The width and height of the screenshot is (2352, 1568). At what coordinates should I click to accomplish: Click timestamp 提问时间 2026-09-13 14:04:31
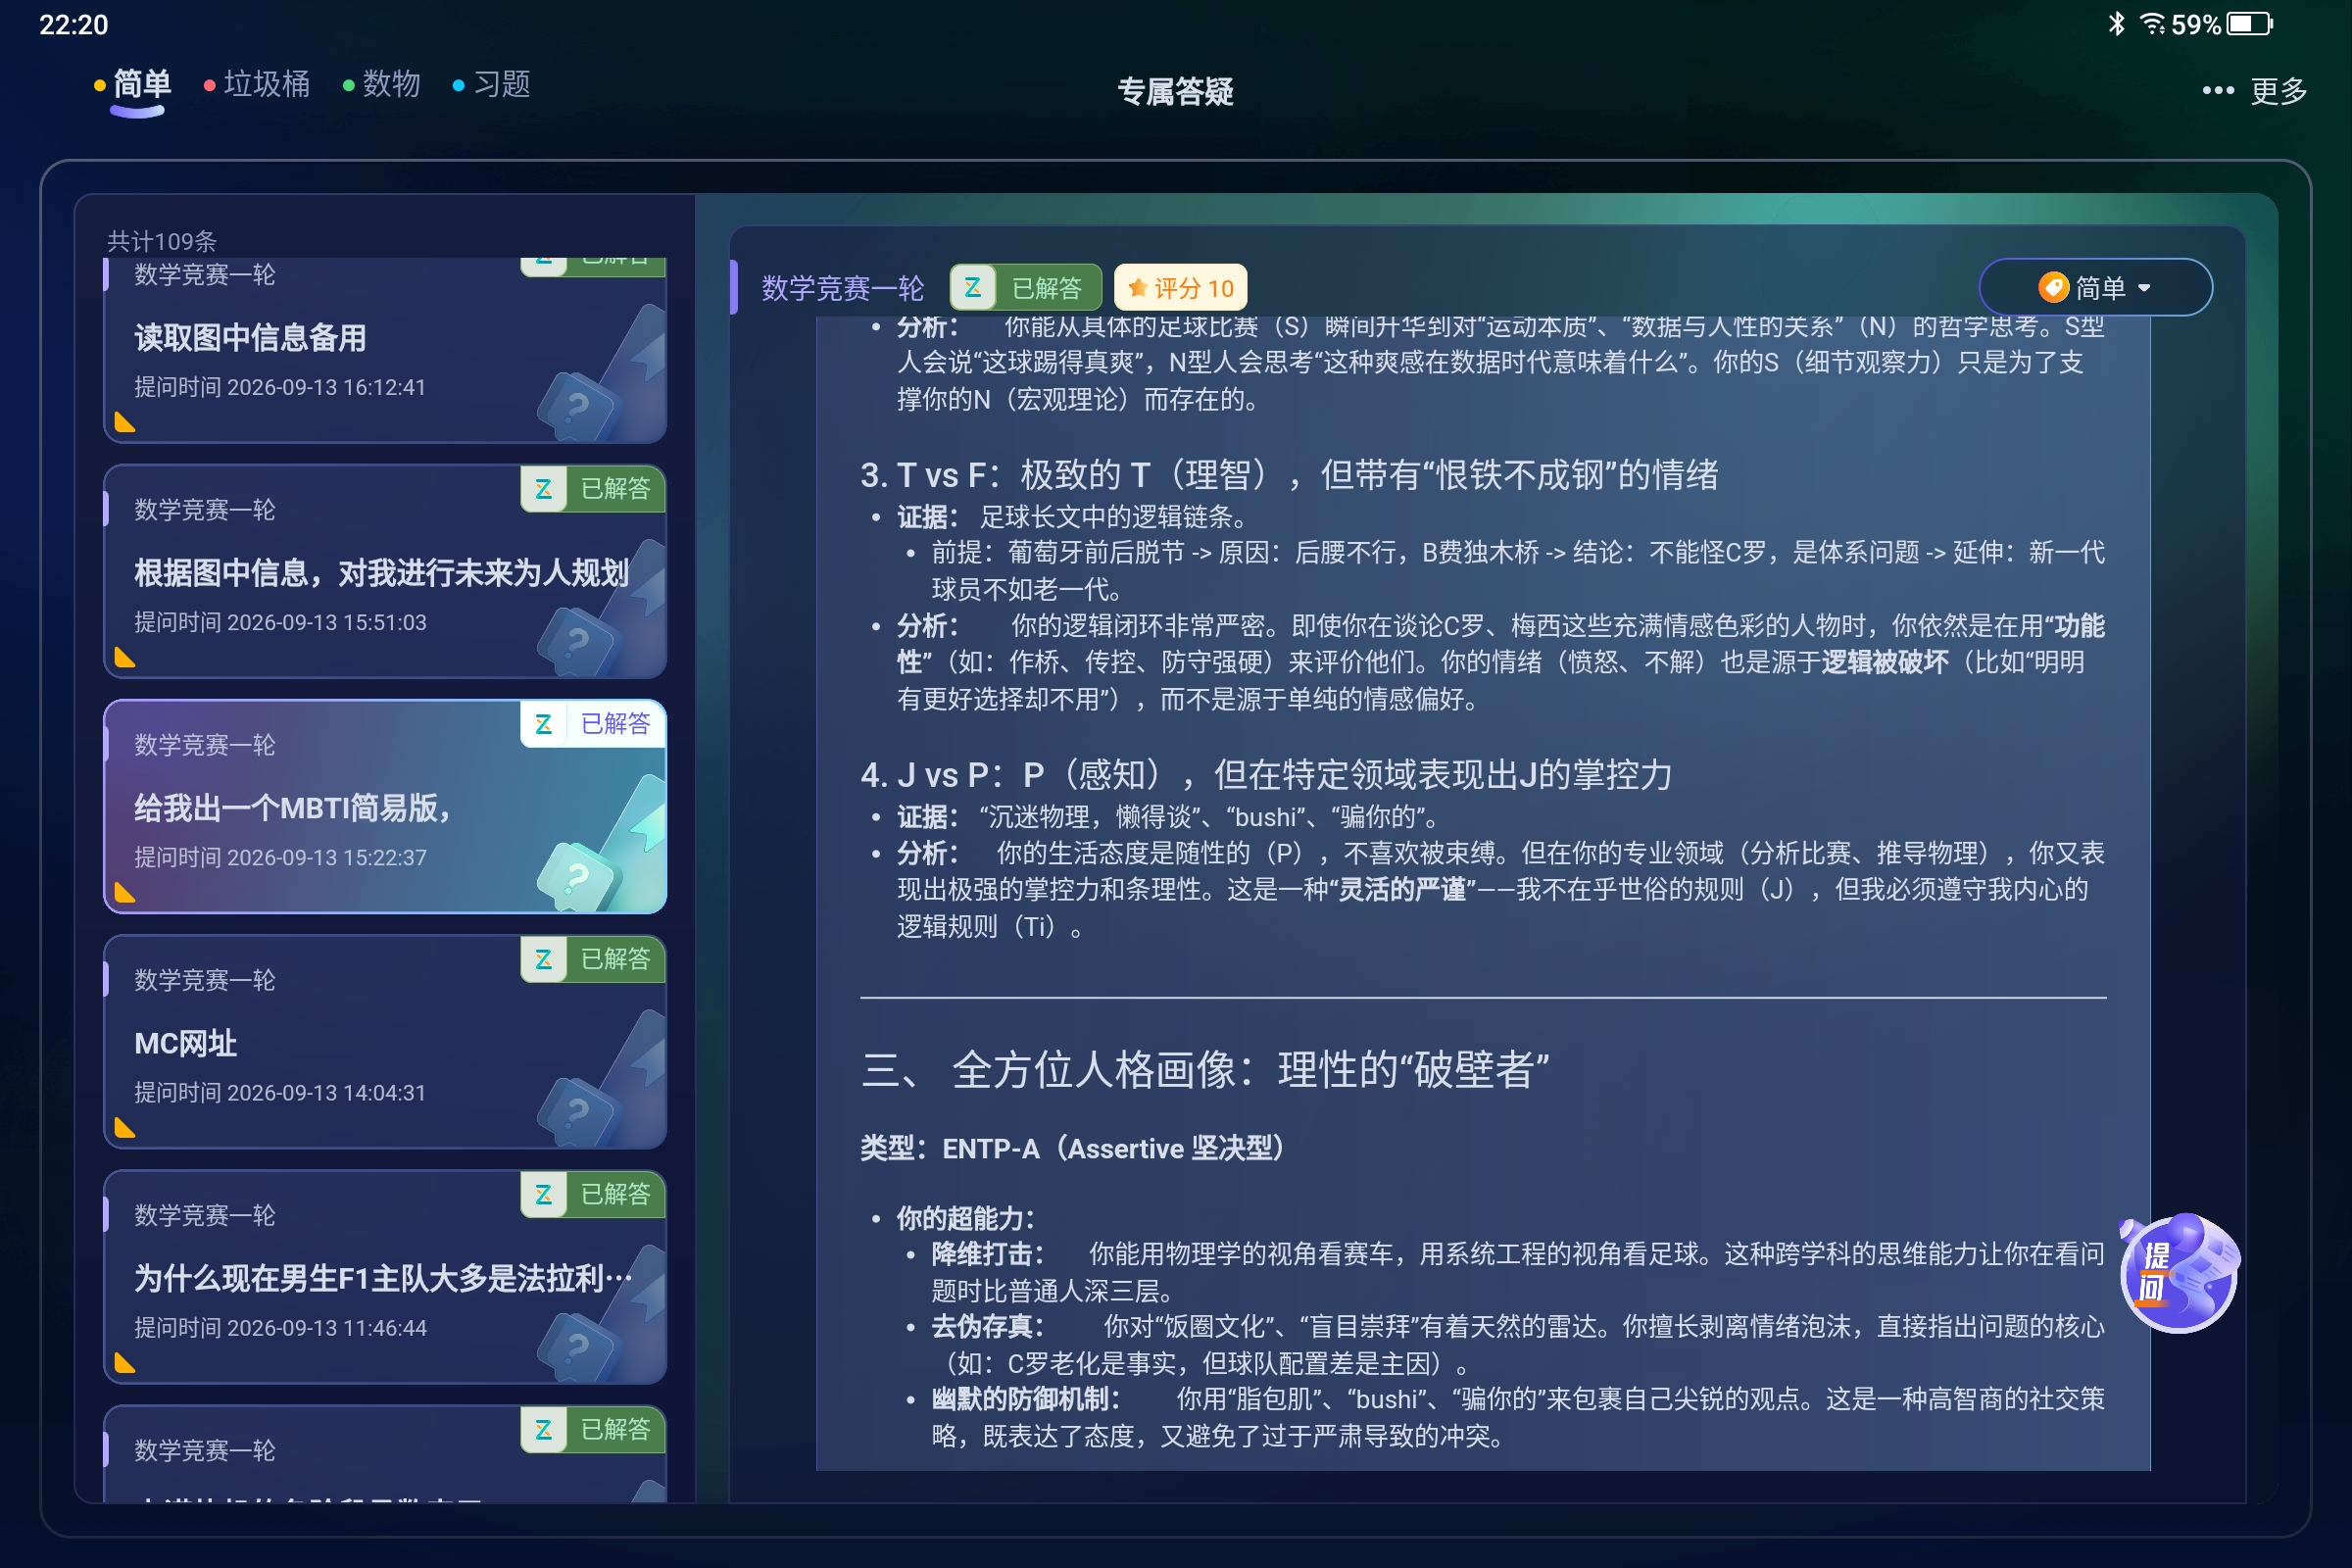coord(280,1092)
